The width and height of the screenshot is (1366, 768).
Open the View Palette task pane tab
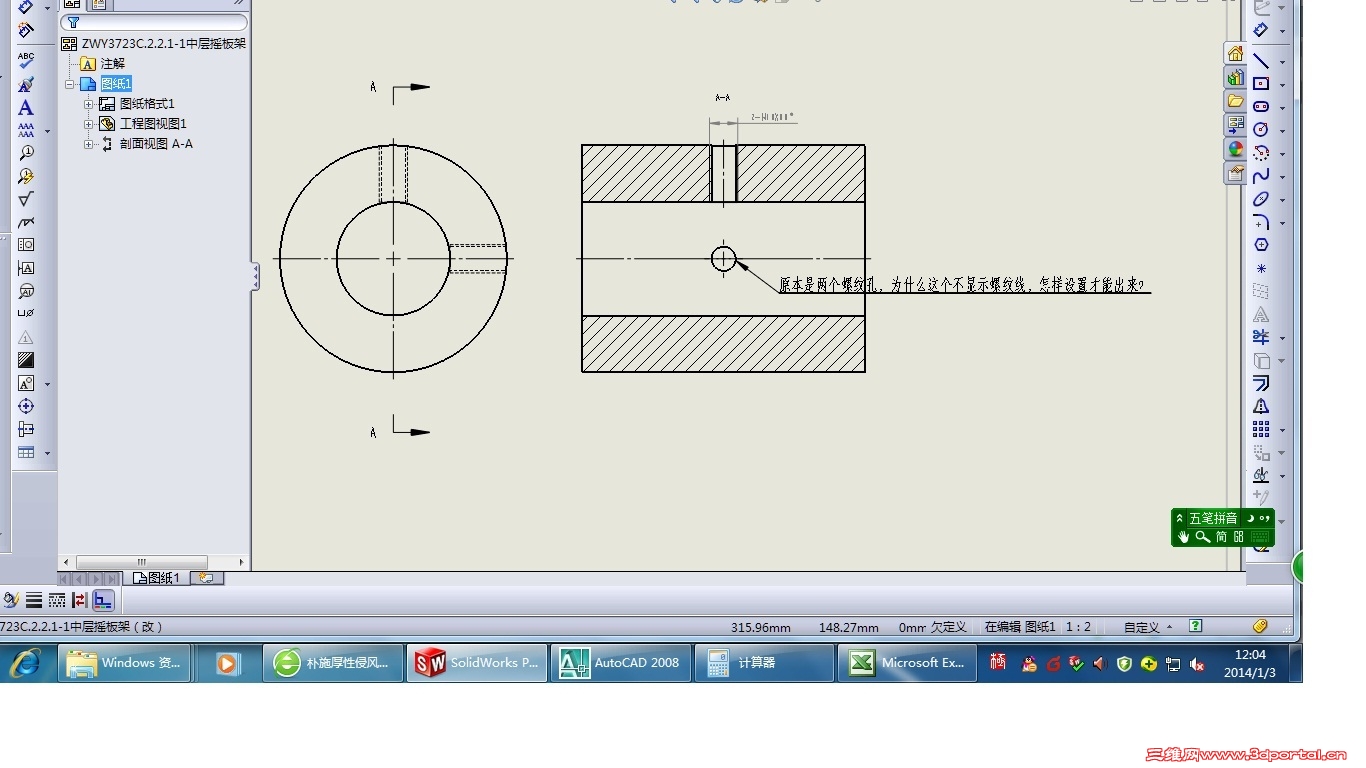point(1235,125)
